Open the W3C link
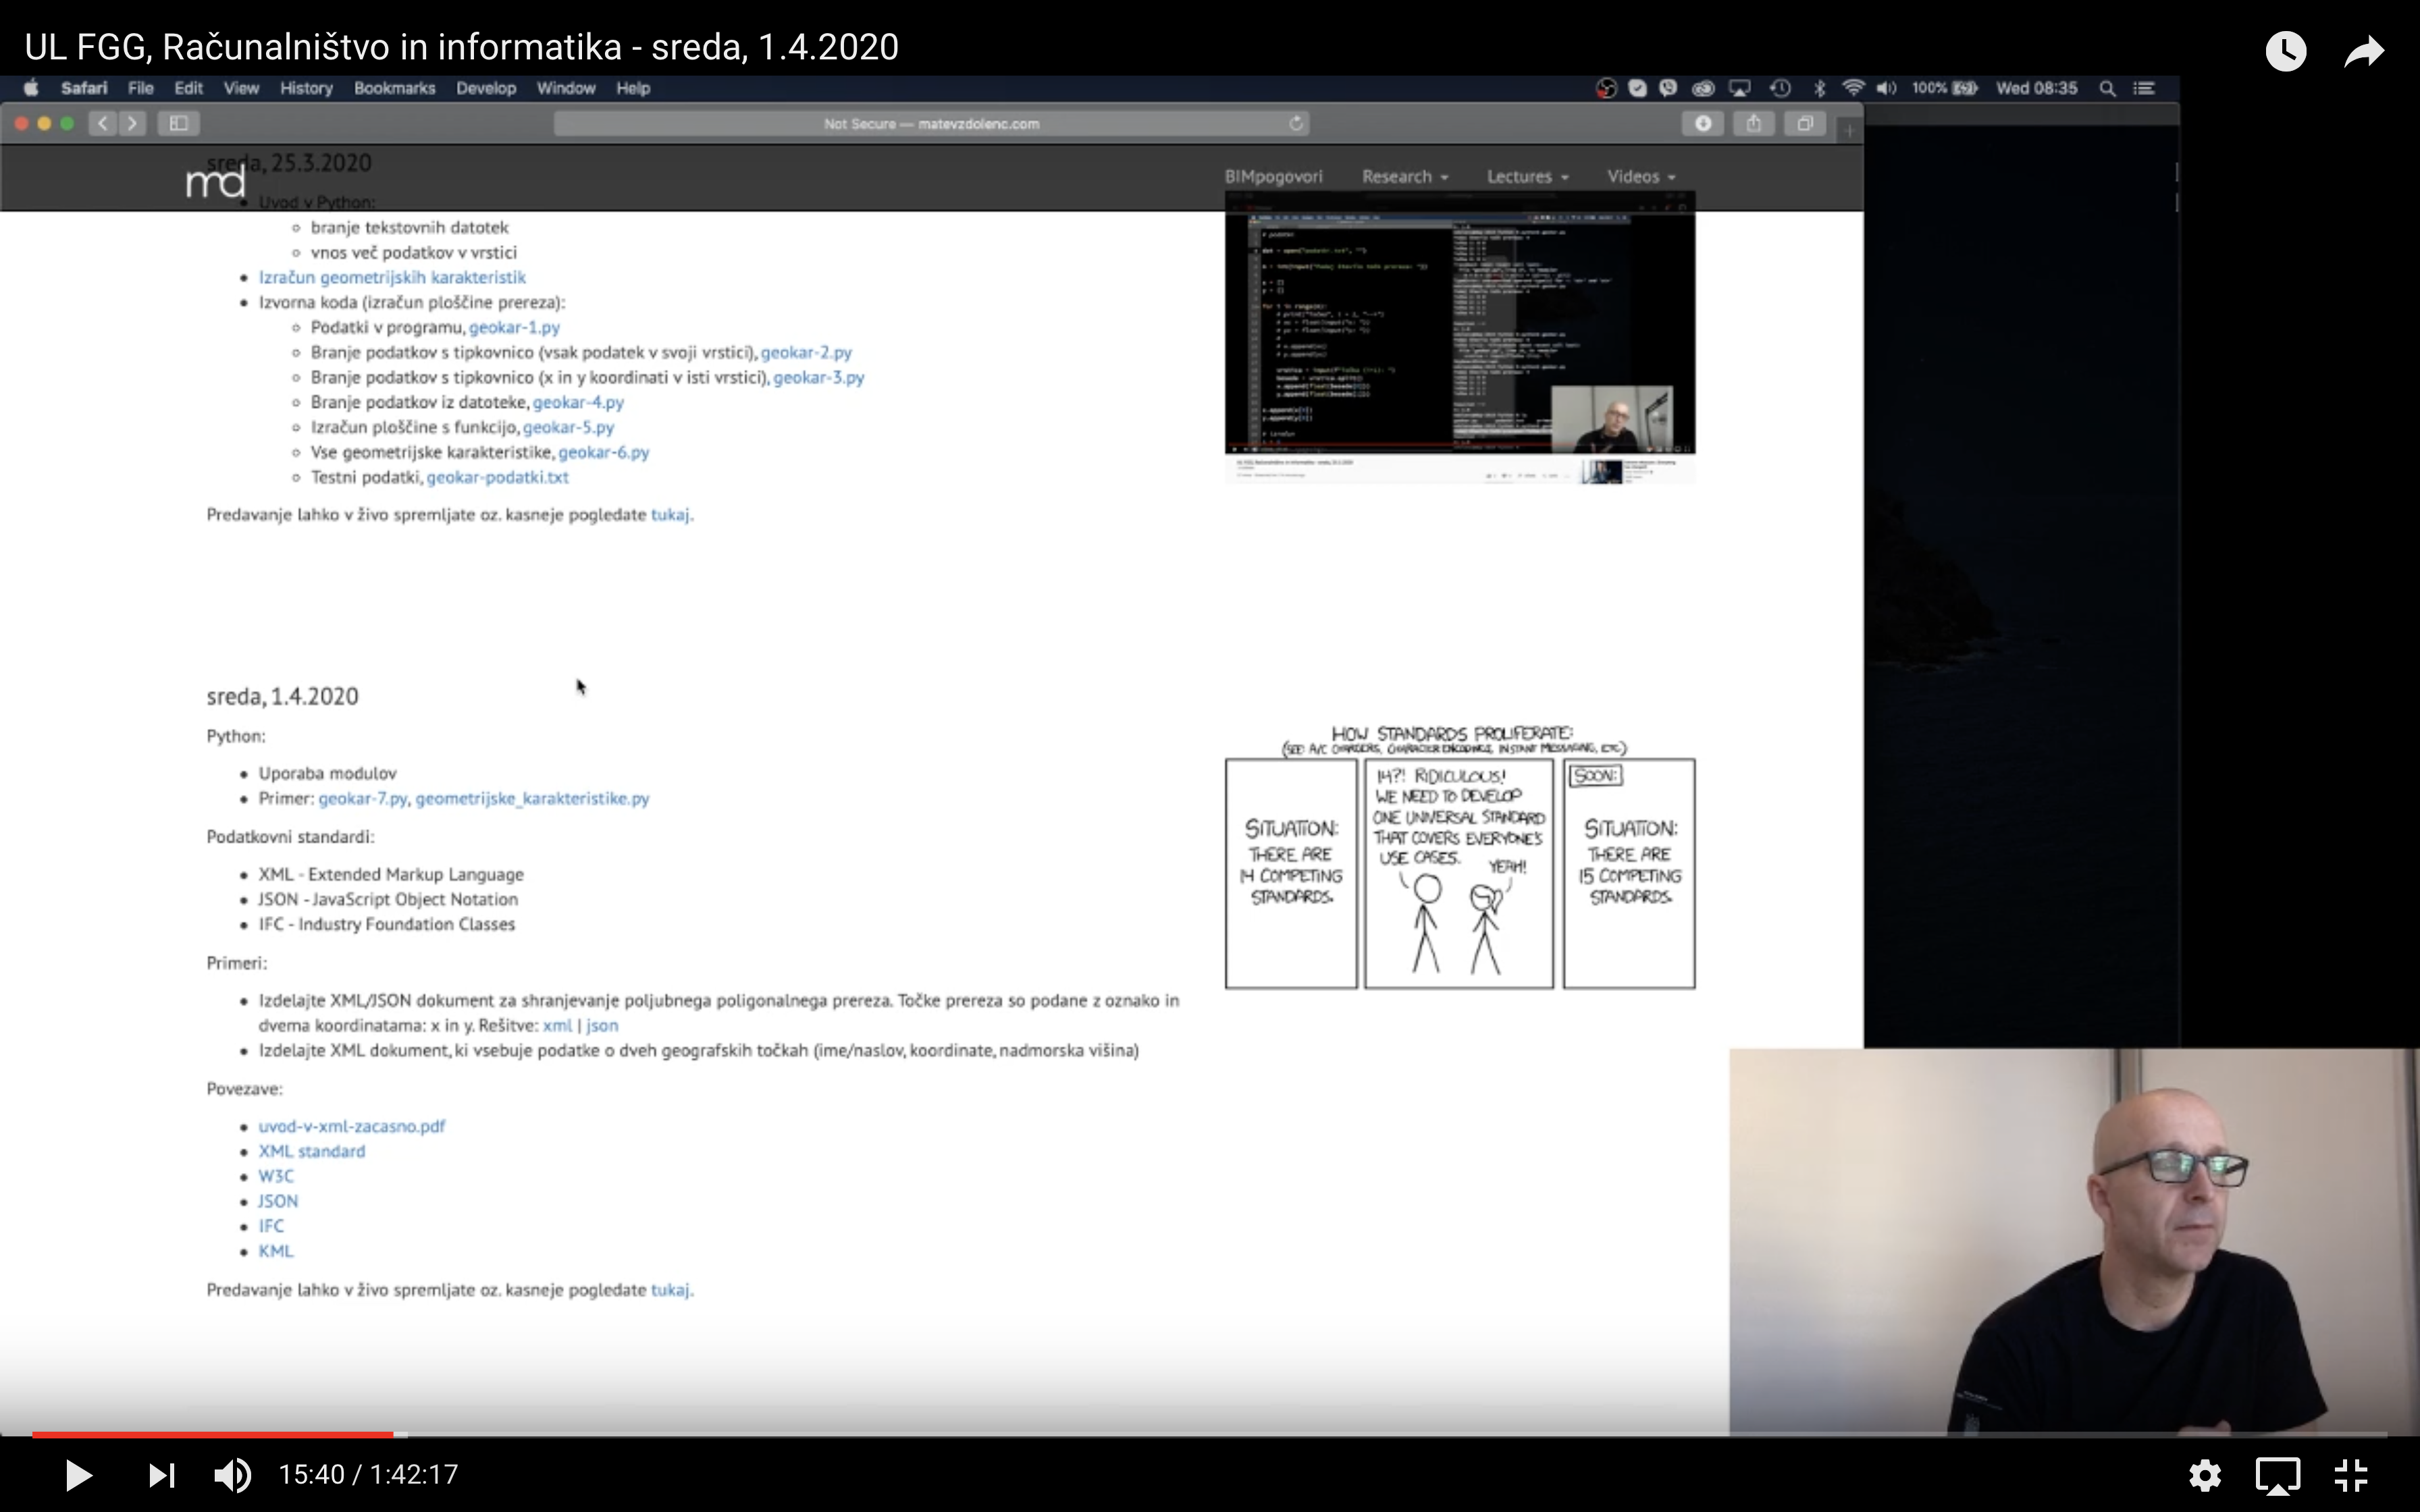Screen dimensions: 2420x1512 pyautogui.click(x=276, y=1176)
